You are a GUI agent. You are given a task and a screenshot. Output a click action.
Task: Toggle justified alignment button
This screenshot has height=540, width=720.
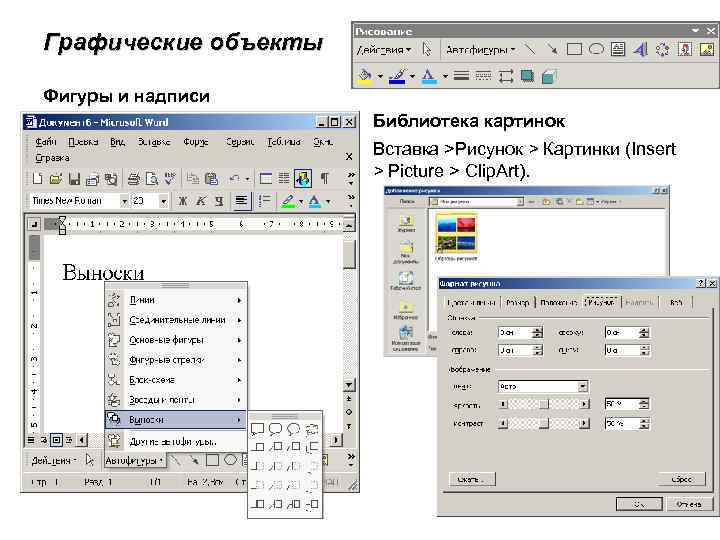click(242, 201)
